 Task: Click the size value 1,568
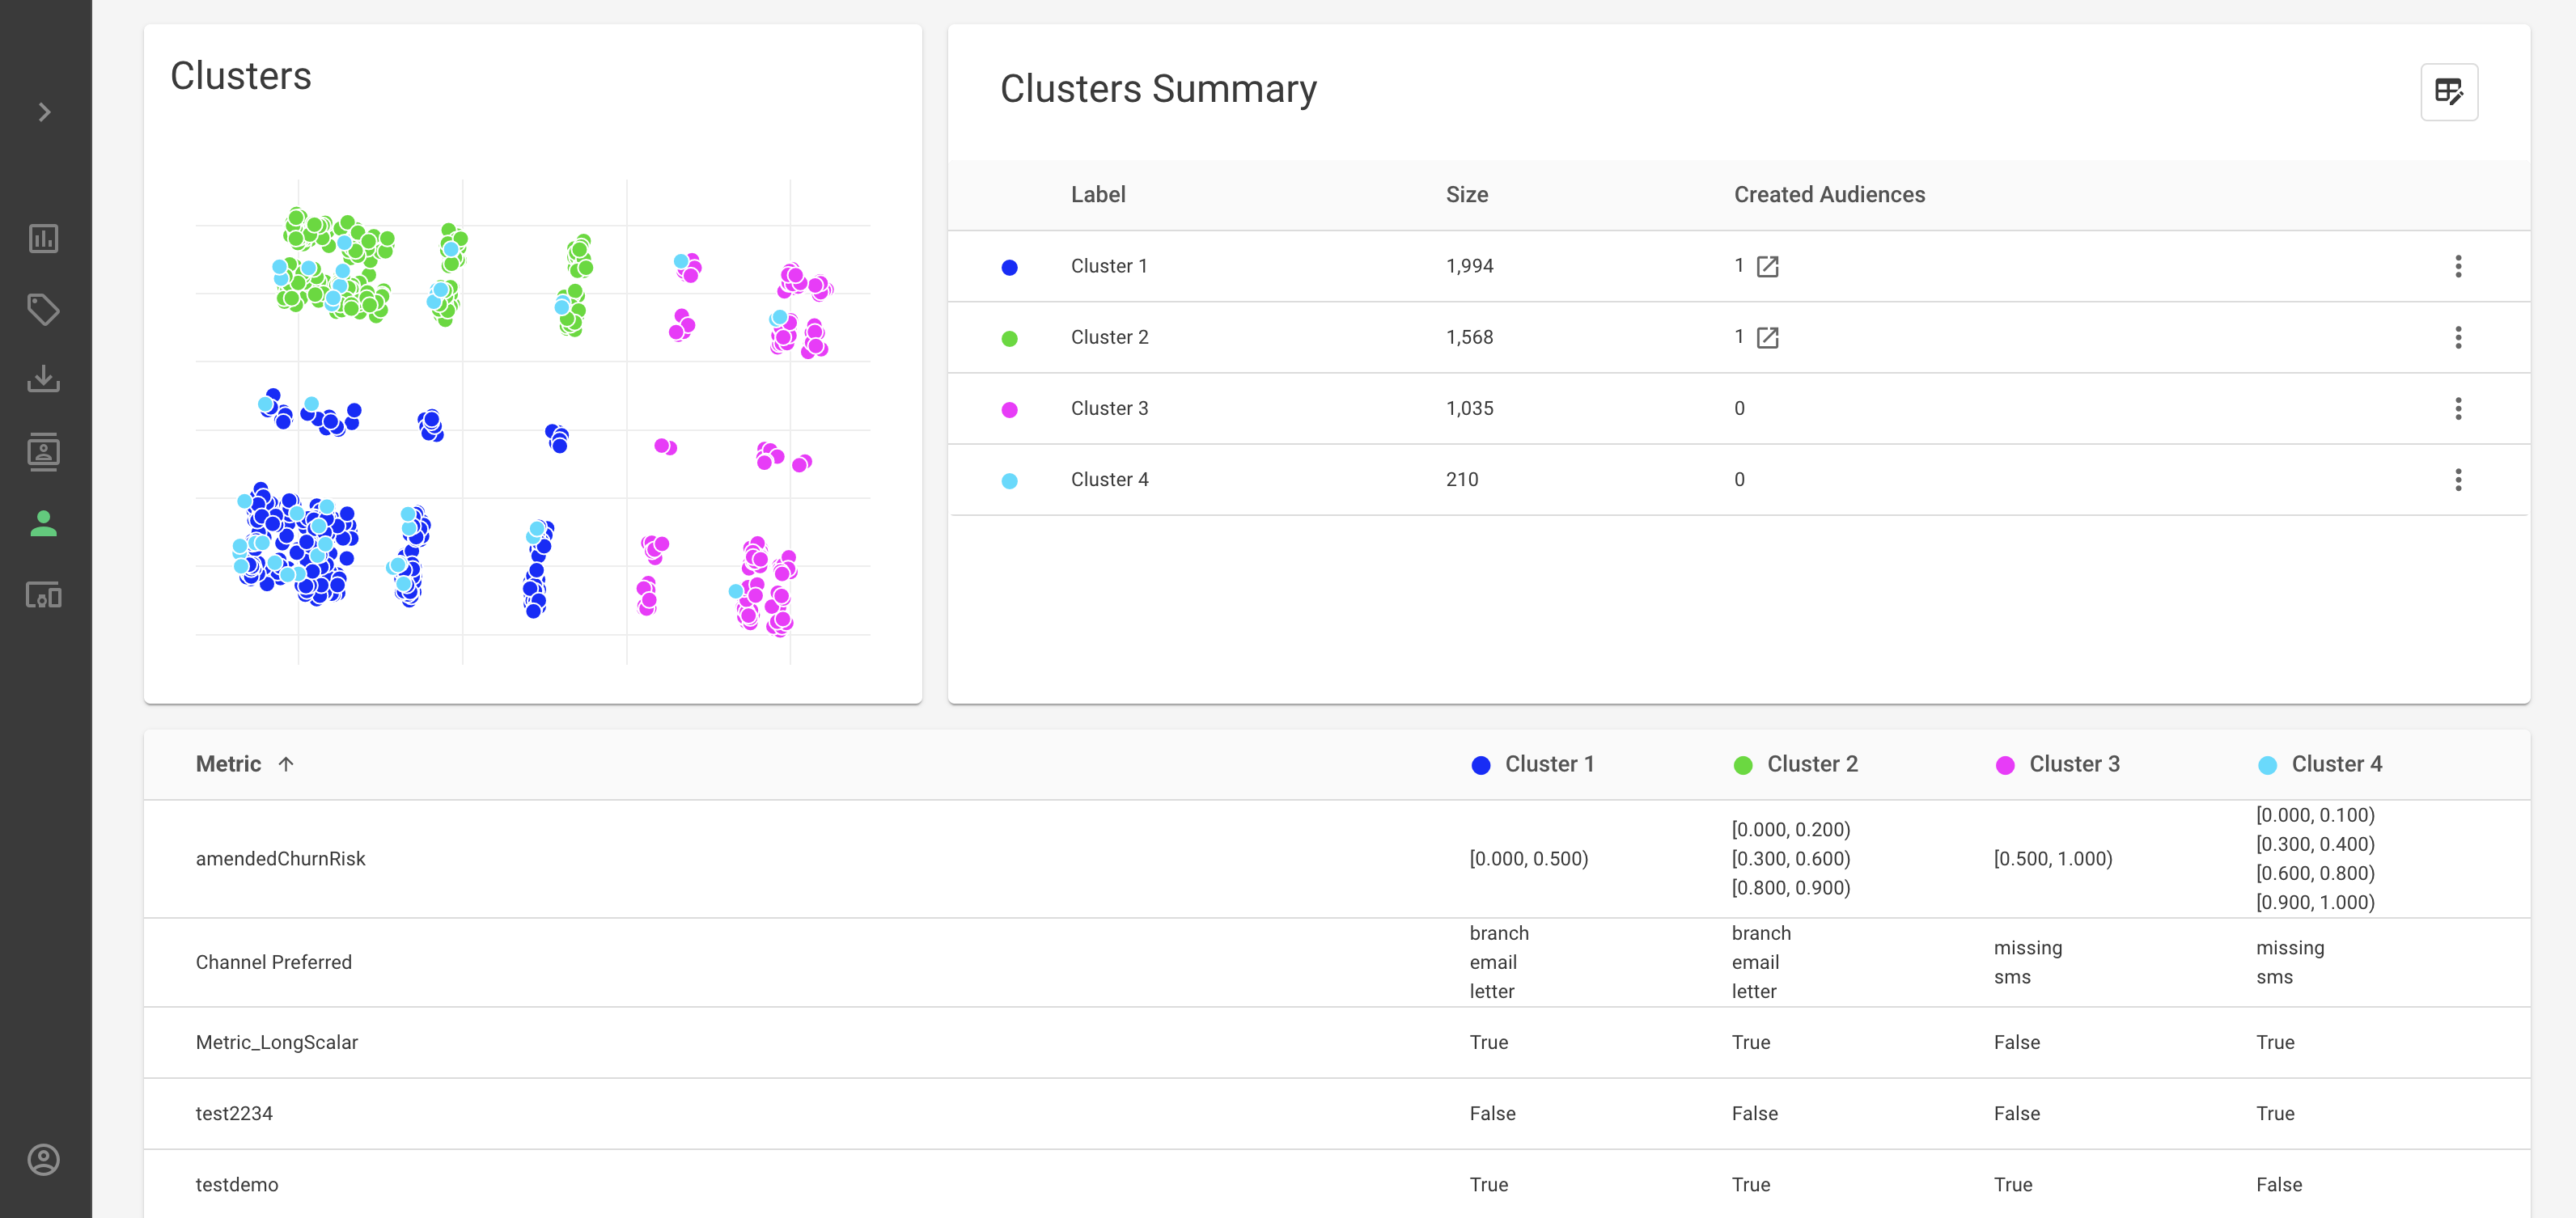click(1469, 337)
